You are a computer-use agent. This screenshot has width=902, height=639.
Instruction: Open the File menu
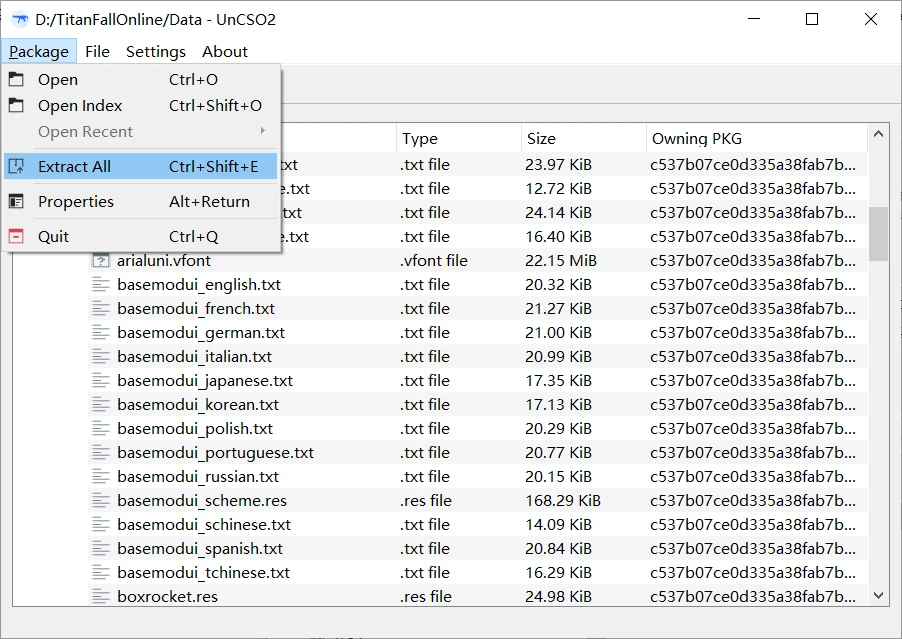97,51
